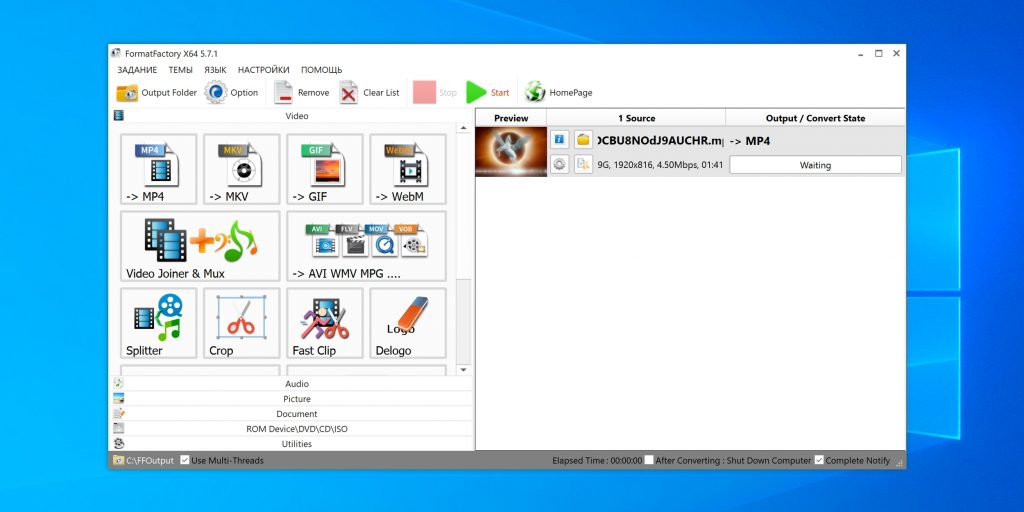The image size is (1024, 512).
Task: Expand ROM Device\DVD\CD\ISO section
Action: tap(291, 429)
